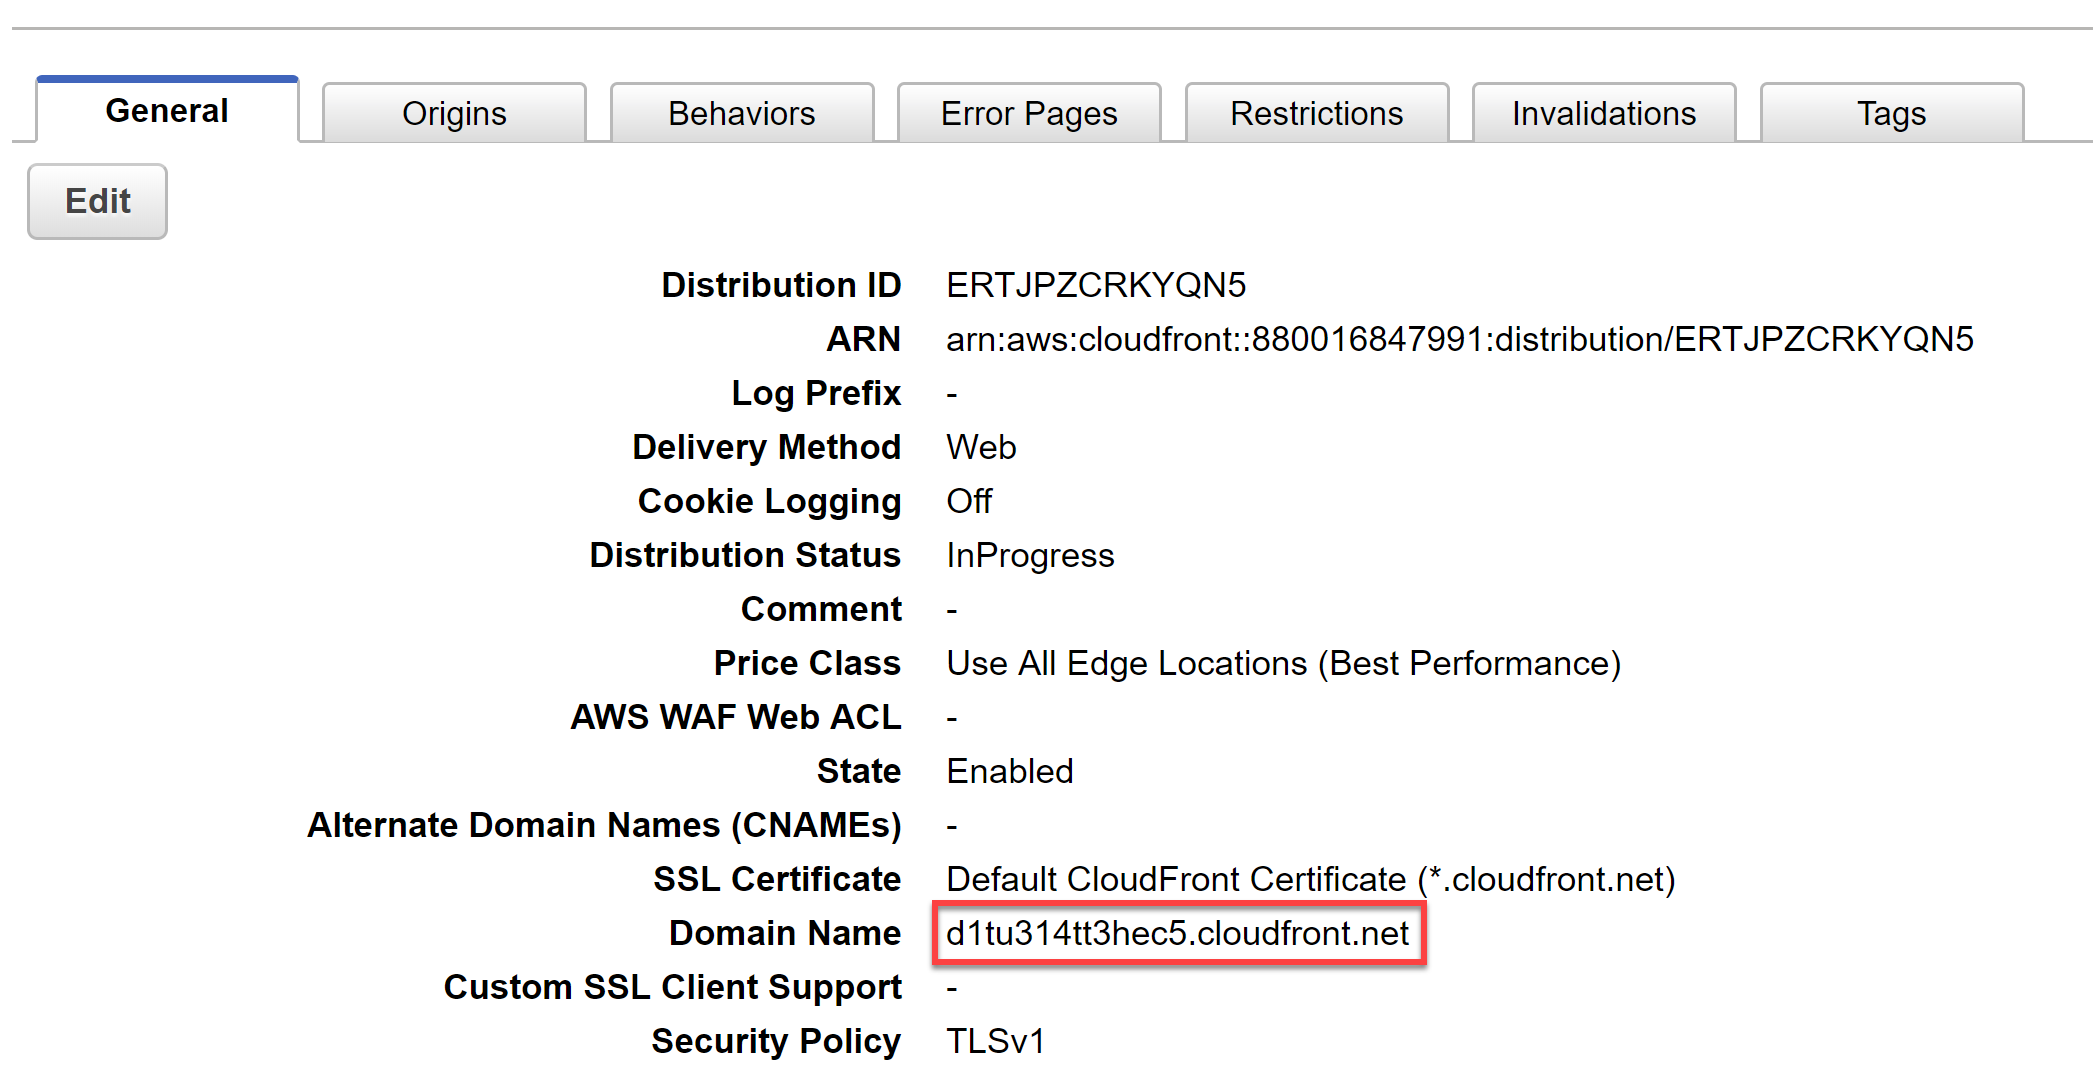The height and width of the screenshot is (1080, 2093).
Task: Click the AWS WAF Web ACL label
Action: 736,717
